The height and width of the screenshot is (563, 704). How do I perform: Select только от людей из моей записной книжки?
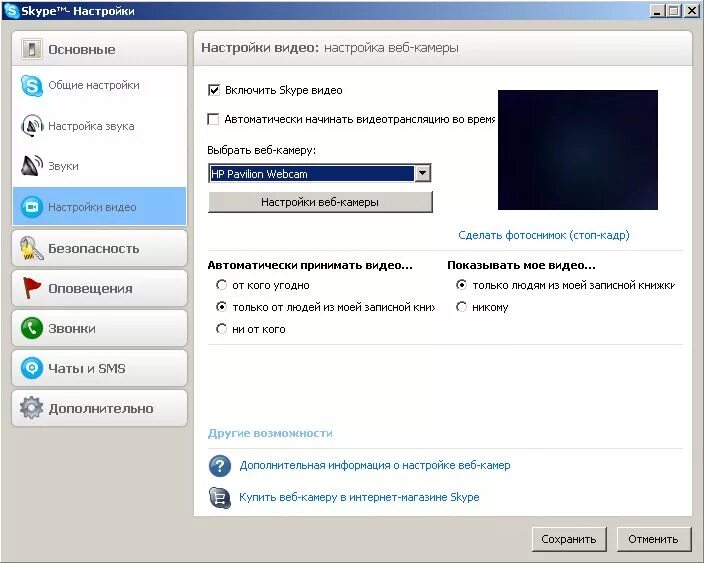pyautogui.click(x=221, y=307)
